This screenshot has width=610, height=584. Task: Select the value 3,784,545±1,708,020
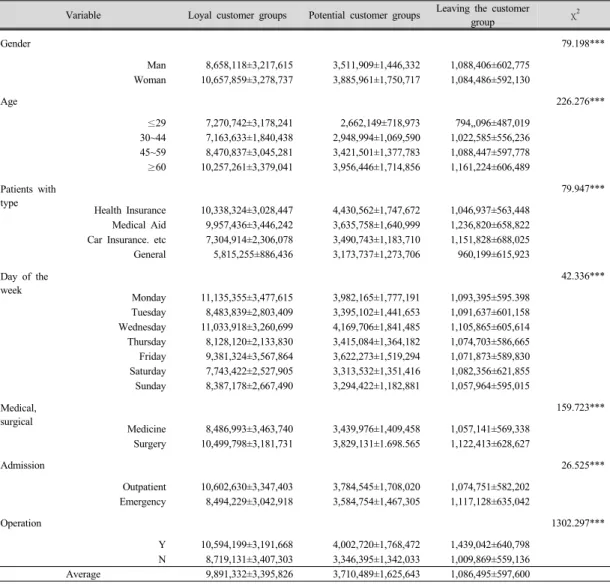coord(376,487)
